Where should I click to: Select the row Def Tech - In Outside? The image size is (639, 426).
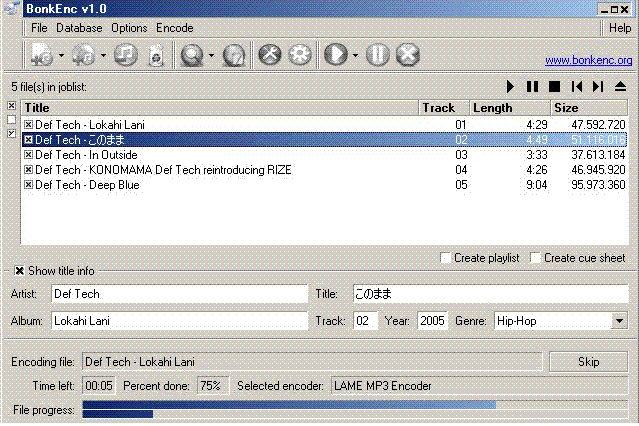point(324,155)
